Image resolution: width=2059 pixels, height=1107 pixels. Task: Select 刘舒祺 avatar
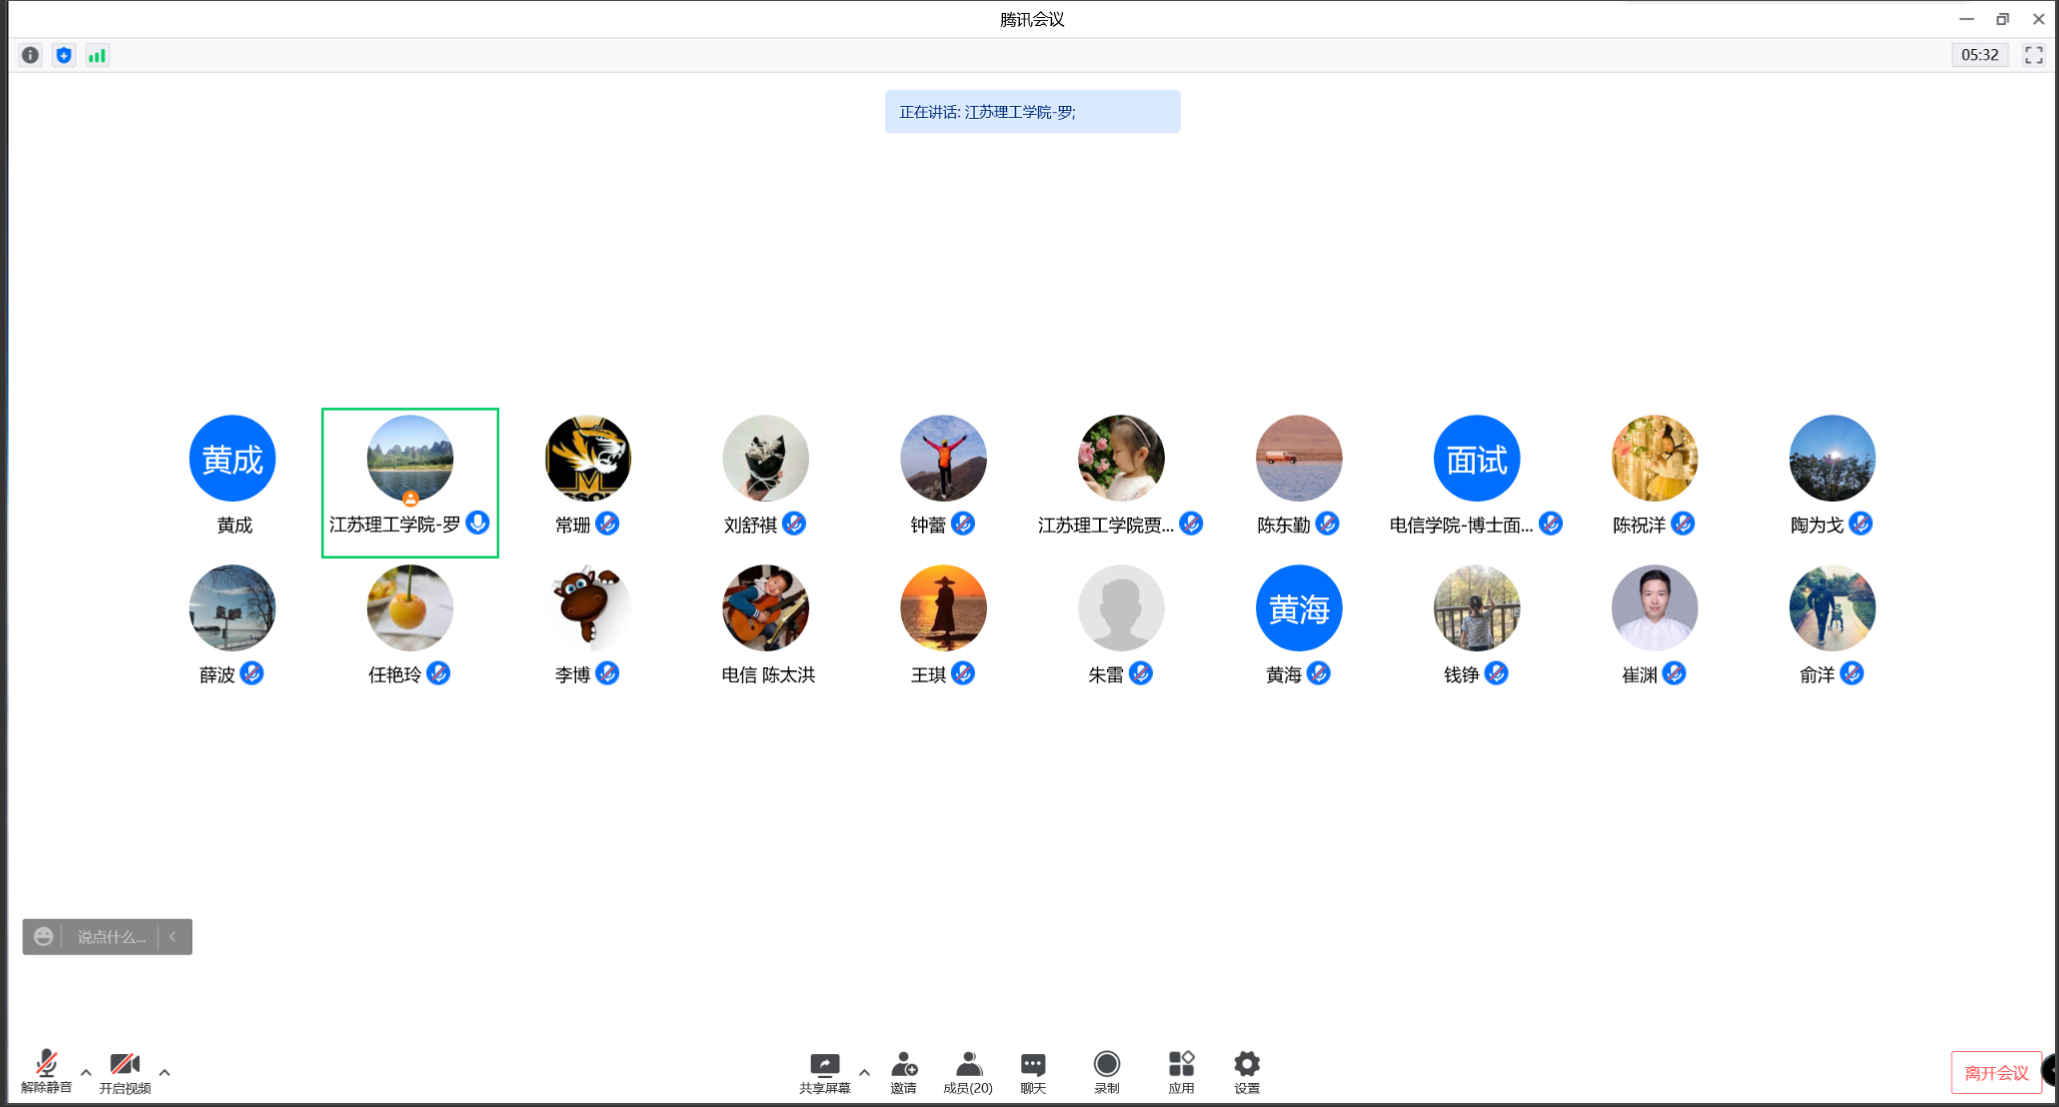pos(765,458)
